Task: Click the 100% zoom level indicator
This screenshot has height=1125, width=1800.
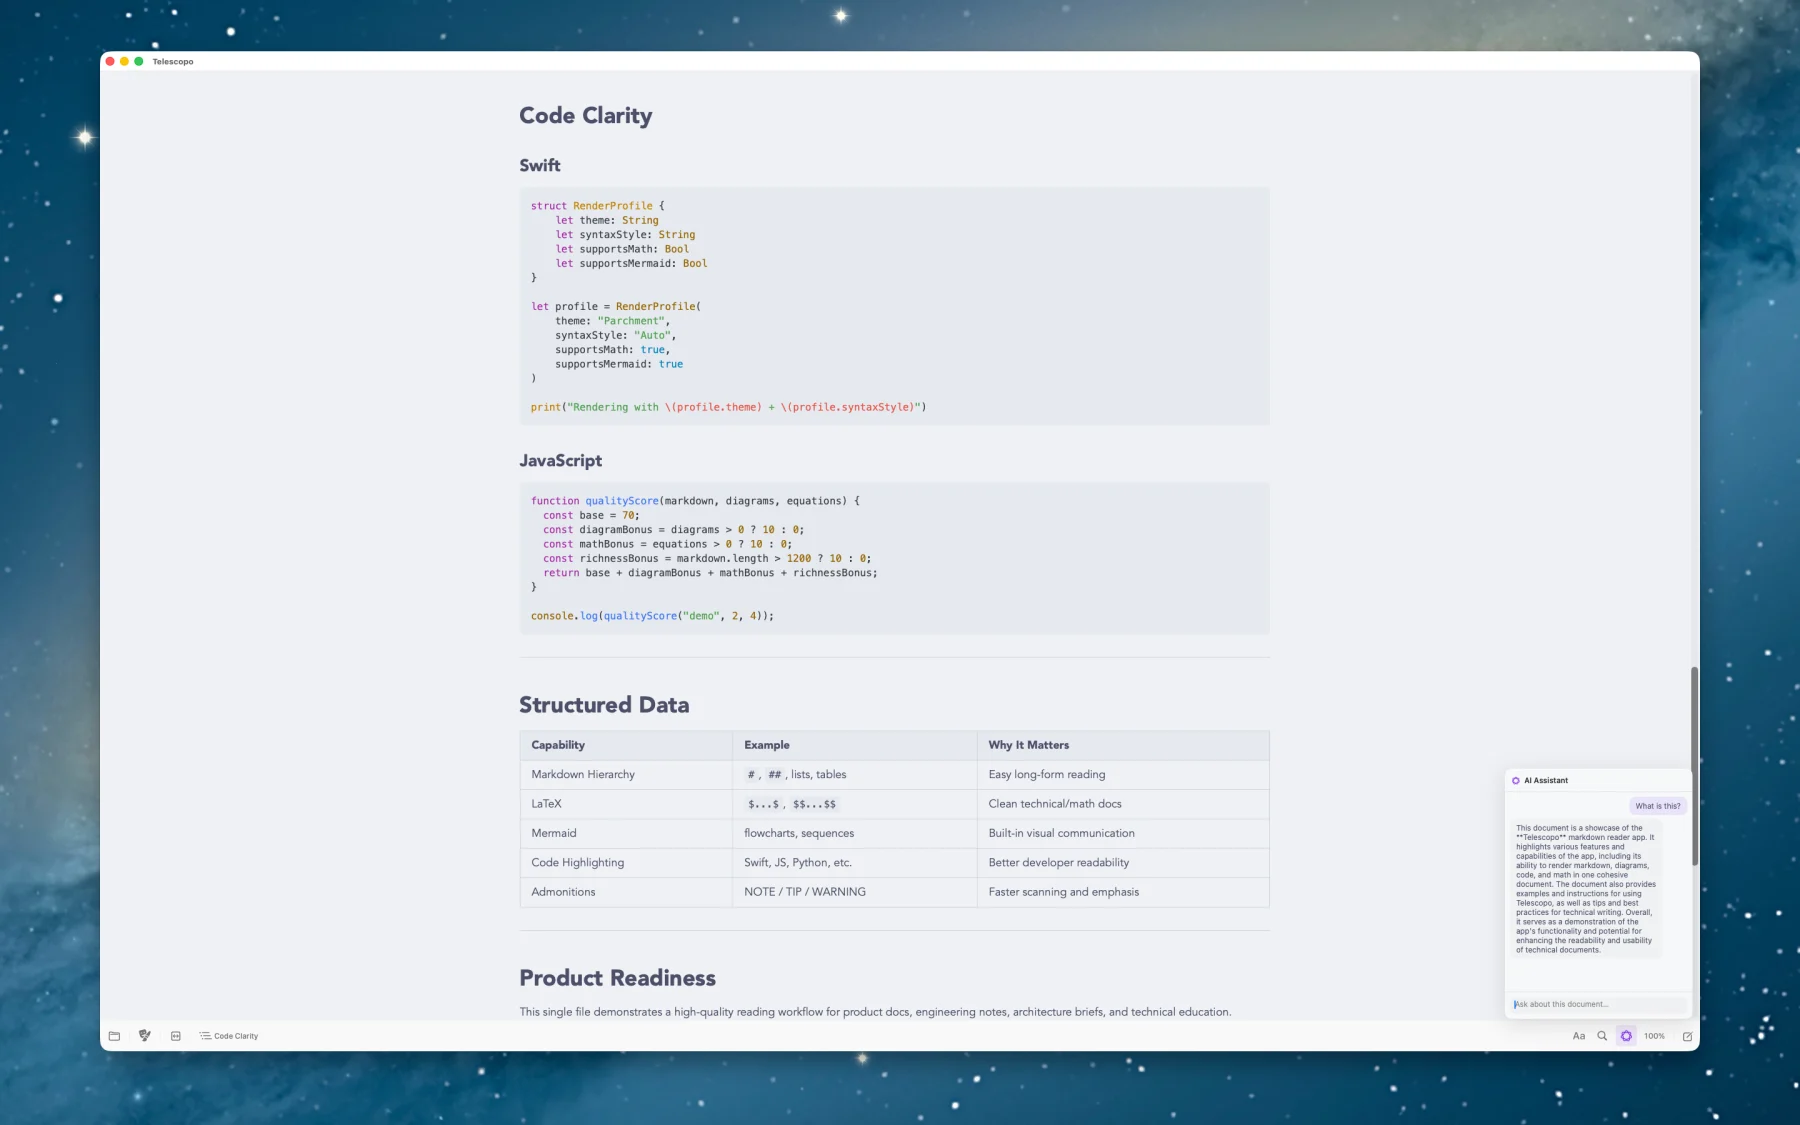Action: click(1655, 1036)
